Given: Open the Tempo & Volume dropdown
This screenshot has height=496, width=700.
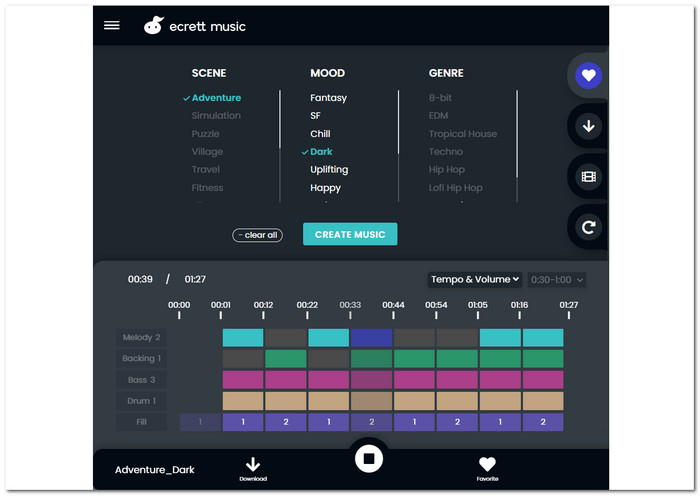Looking at the screenshot, I should tap(475, 280).
